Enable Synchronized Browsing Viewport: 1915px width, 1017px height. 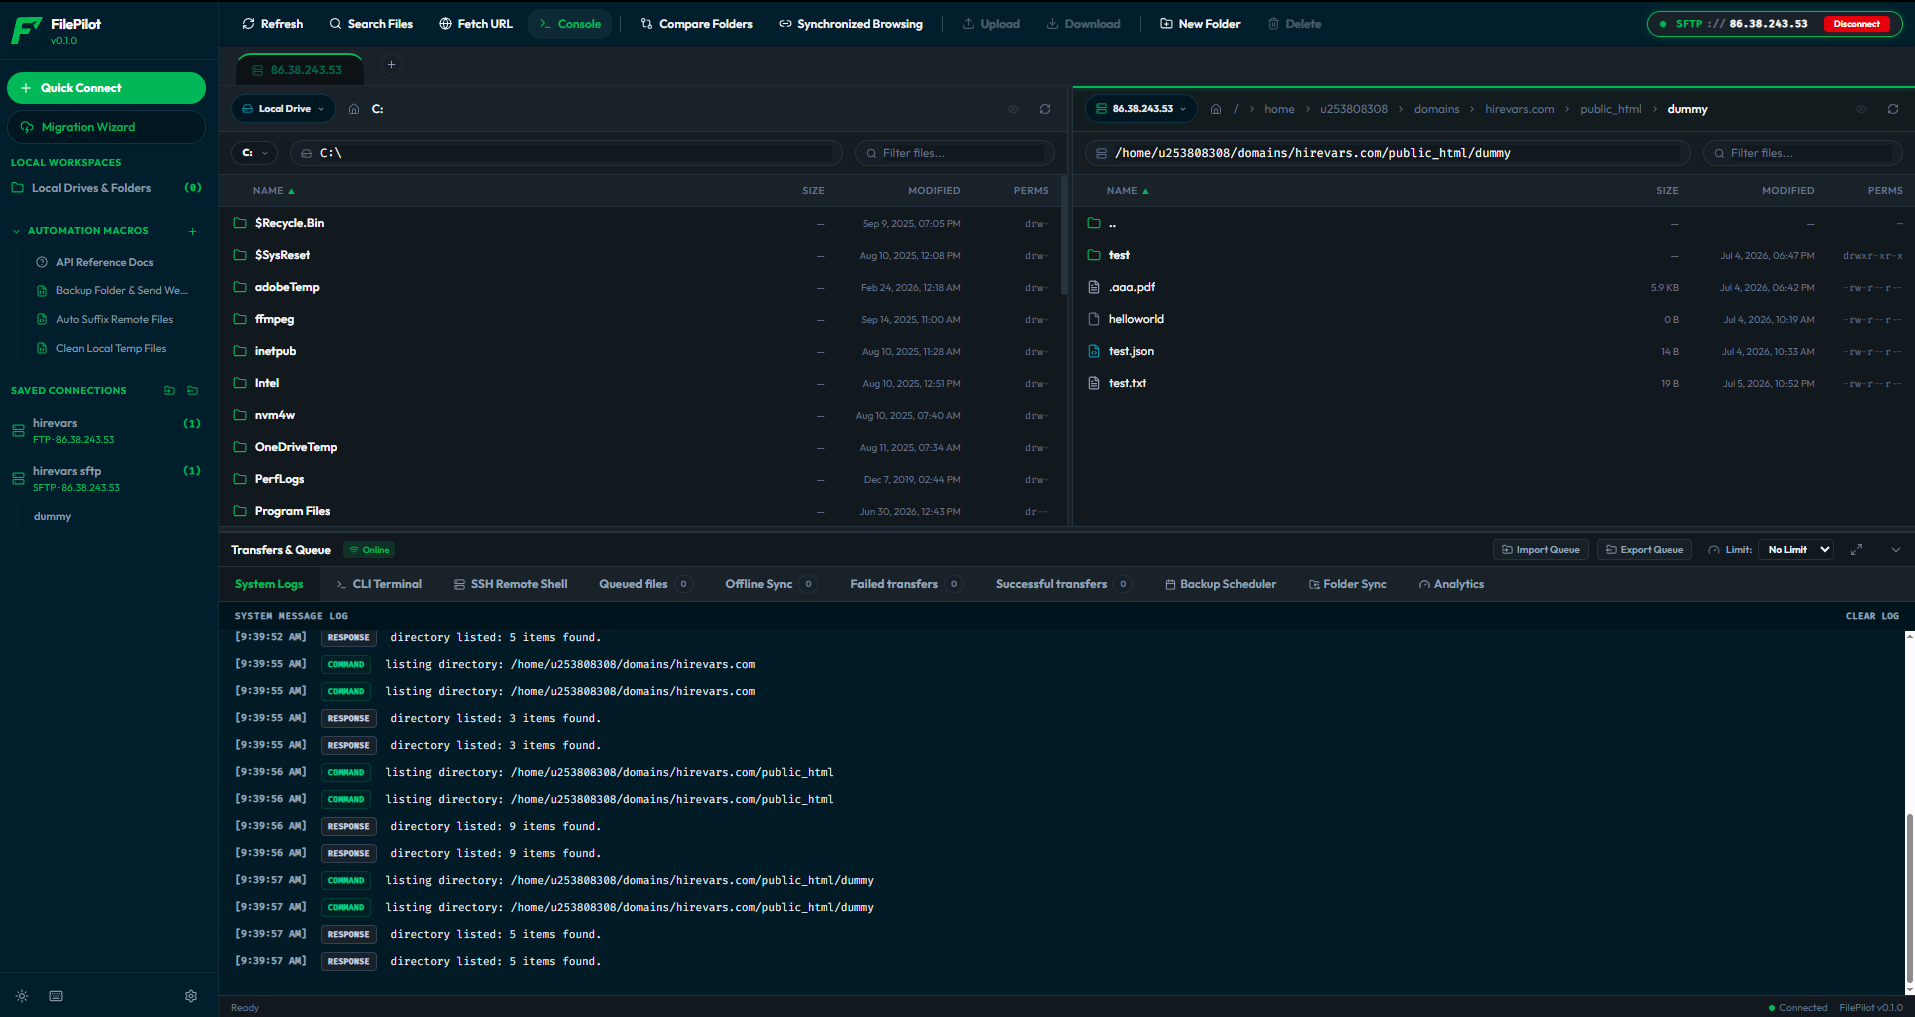click(x=851, y=24)
